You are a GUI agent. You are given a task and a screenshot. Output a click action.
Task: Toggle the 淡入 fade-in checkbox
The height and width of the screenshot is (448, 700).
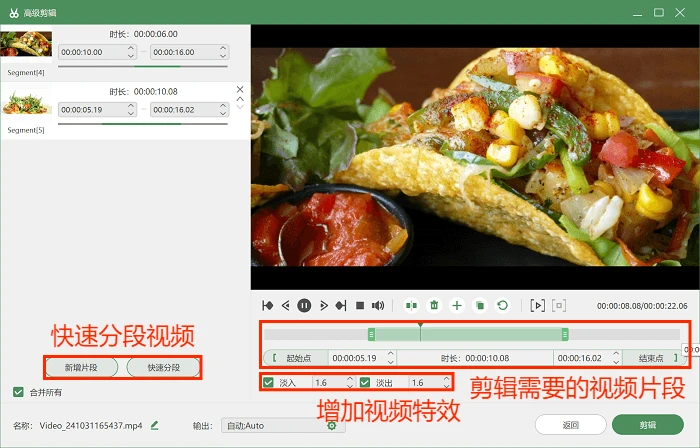(x=268, y=382)
